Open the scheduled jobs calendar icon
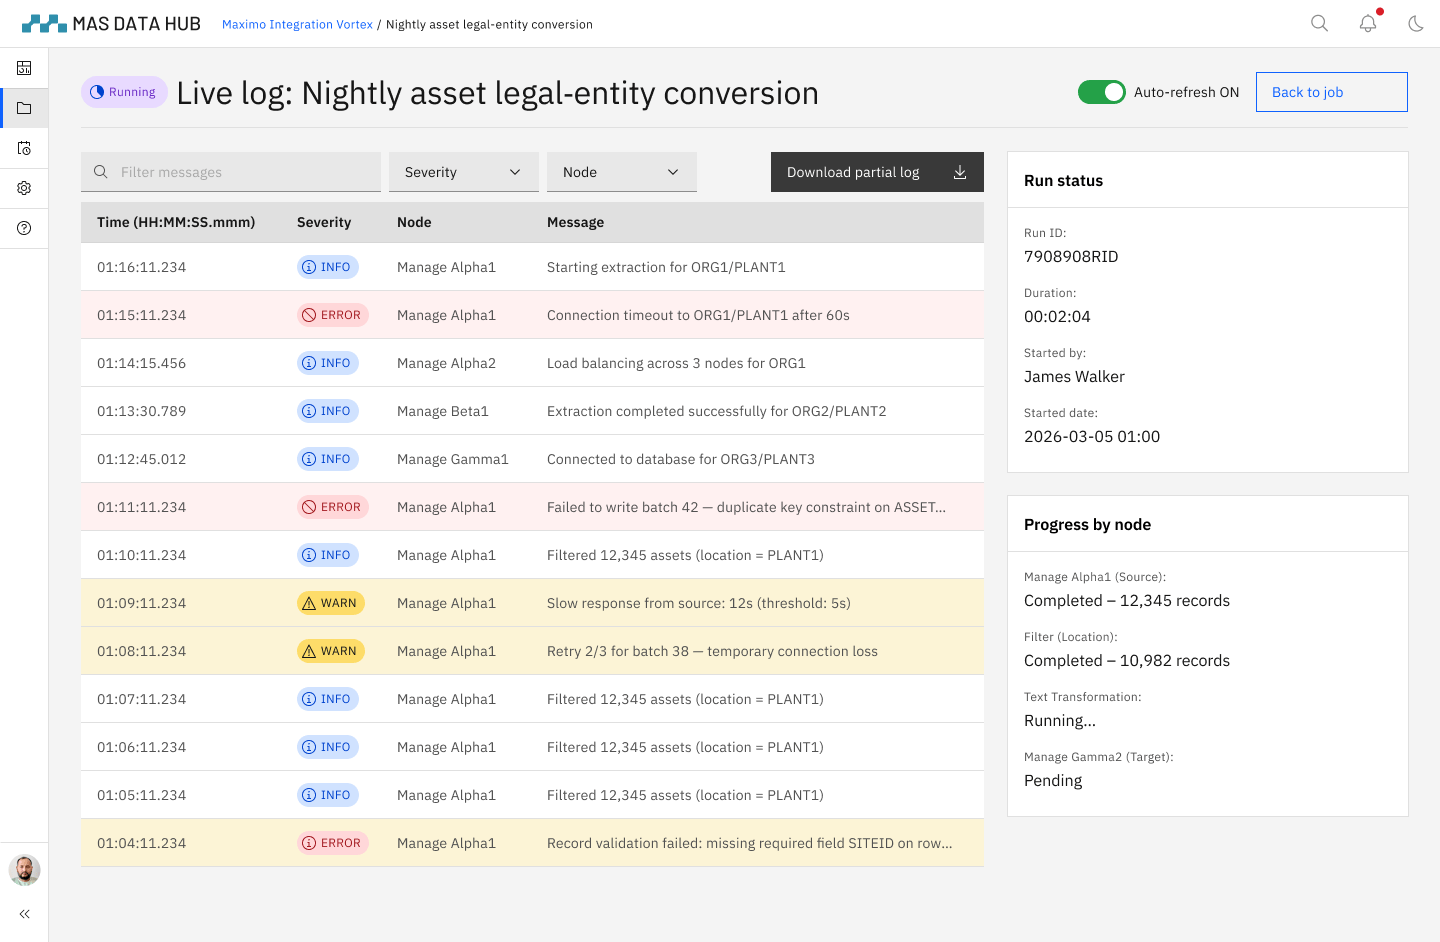 point(24,148)
